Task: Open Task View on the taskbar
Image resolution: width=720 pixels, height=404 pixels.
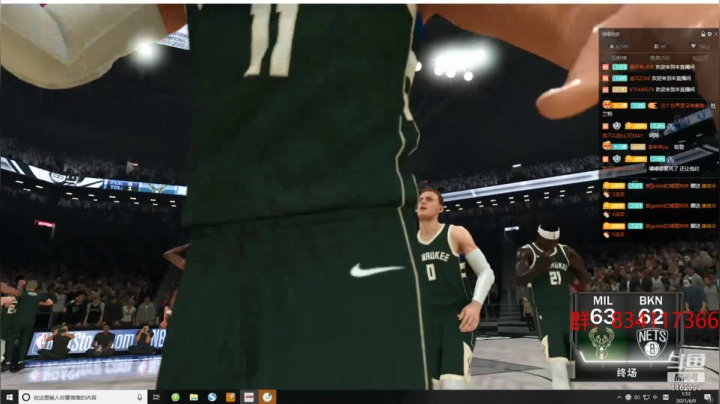Action: (156, 397)
